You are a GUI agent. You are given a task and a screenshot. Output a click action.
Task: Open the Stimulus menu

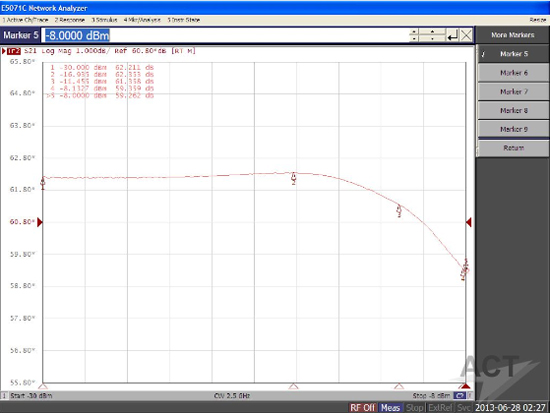[x=104, y=20]
